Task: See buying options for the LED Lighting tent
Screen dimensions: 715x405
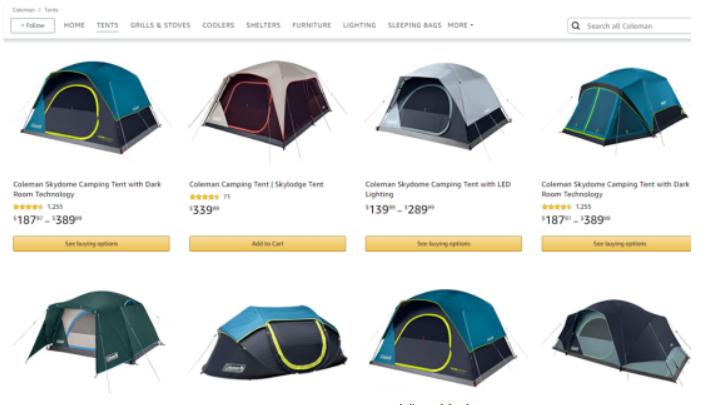Action: click(443, 244)
